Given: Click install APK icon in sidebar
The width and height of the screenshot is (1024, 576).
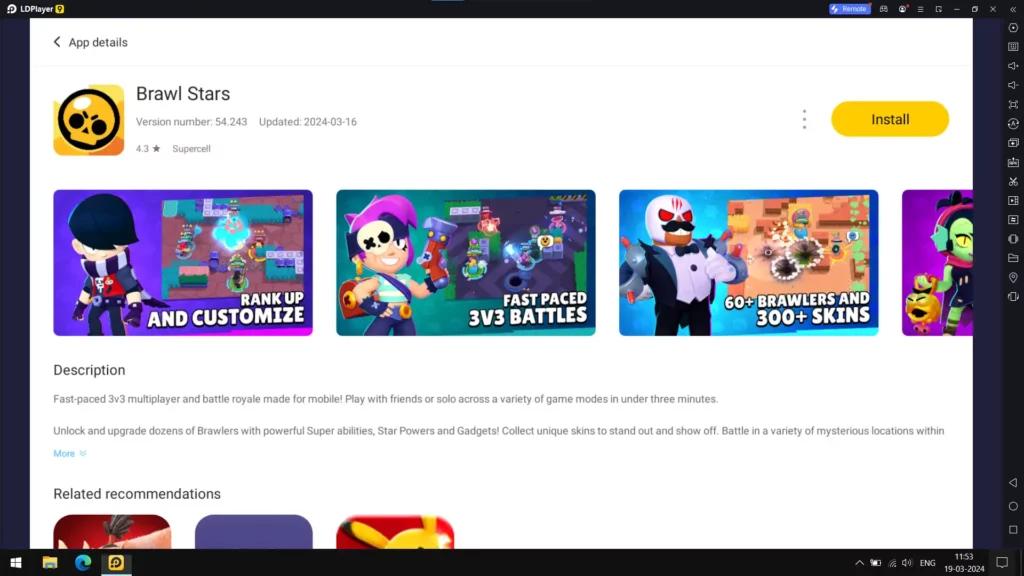Looking at the screenshot, I should (x=1013, y=162).
